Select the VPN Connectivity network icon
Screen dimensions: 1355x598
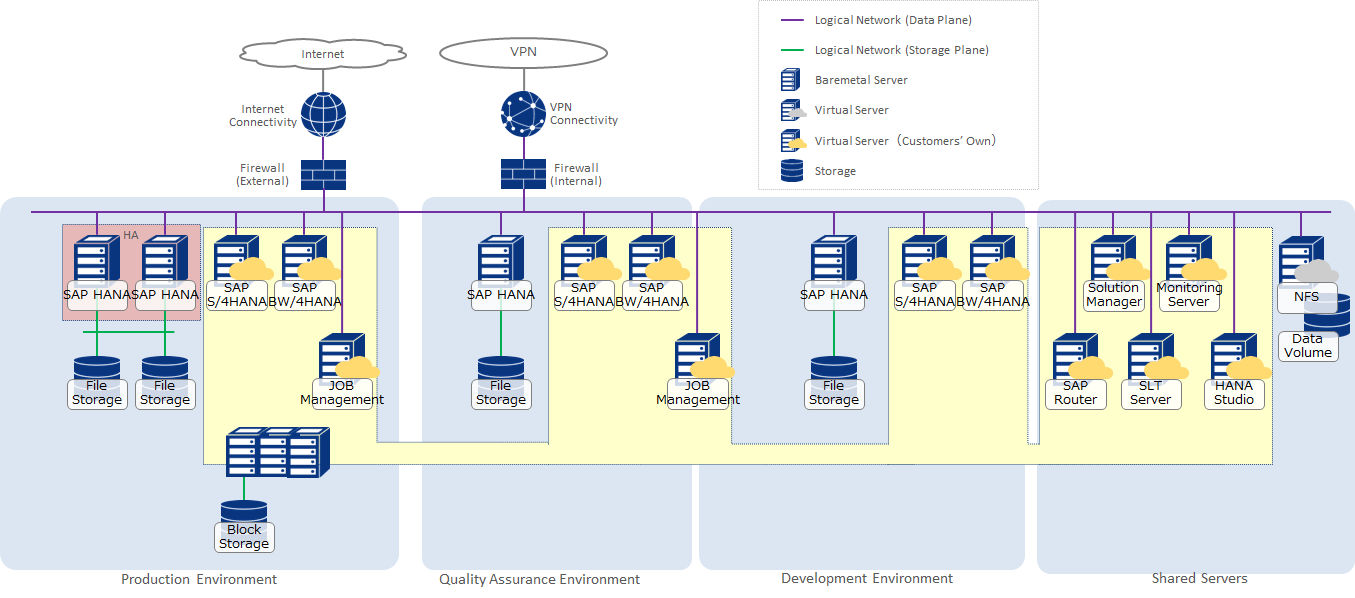point(523,114)
